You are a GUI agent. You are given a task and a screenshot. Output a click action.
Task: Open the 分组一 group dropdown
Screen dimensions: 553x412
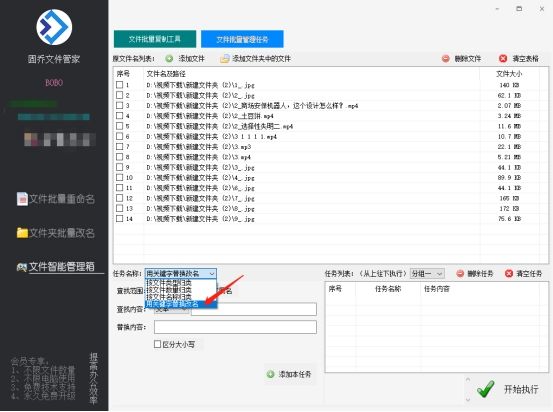tap(427, 273)
